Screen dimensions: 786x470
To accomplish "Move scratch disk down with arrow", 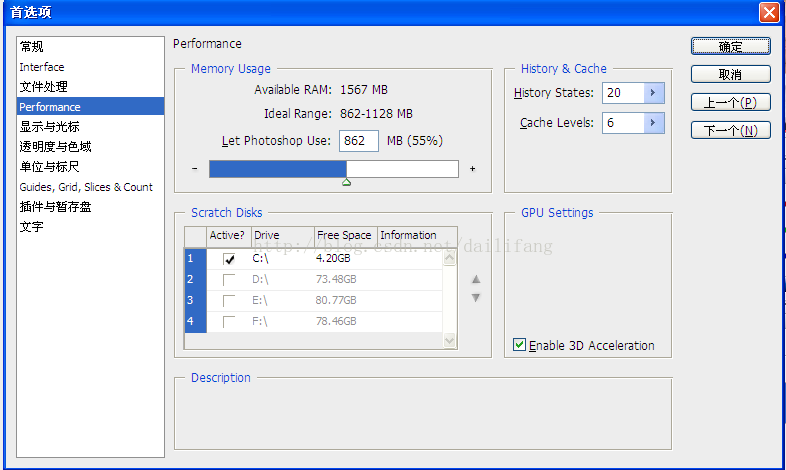I will click(x=476, y=298).
